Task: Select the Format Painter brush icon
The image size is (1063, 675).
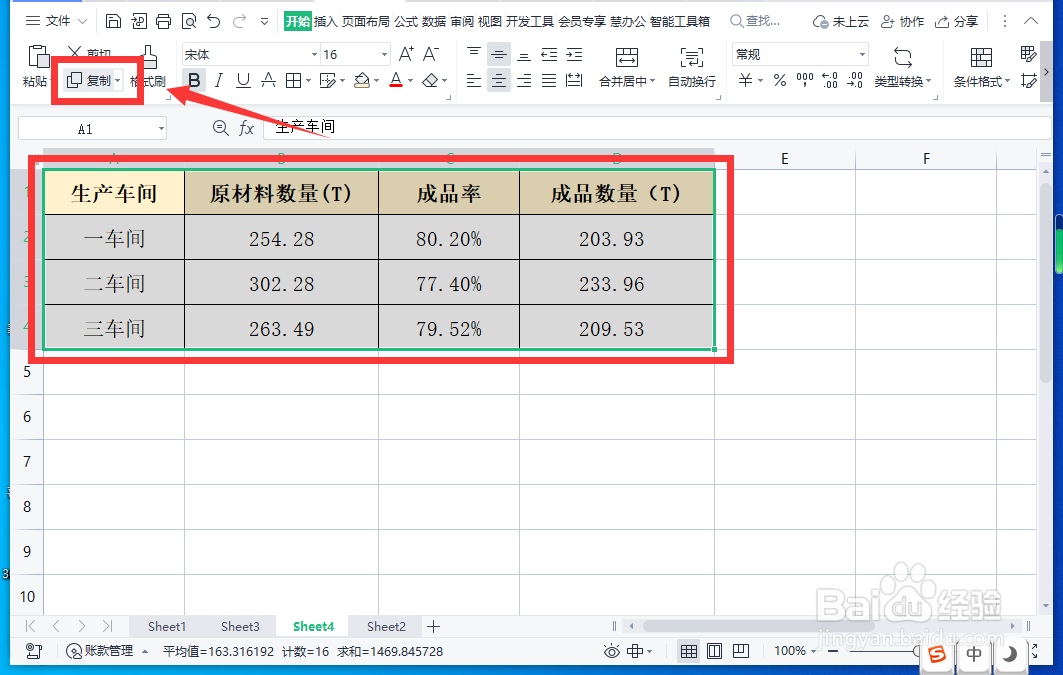Action: 148,58
